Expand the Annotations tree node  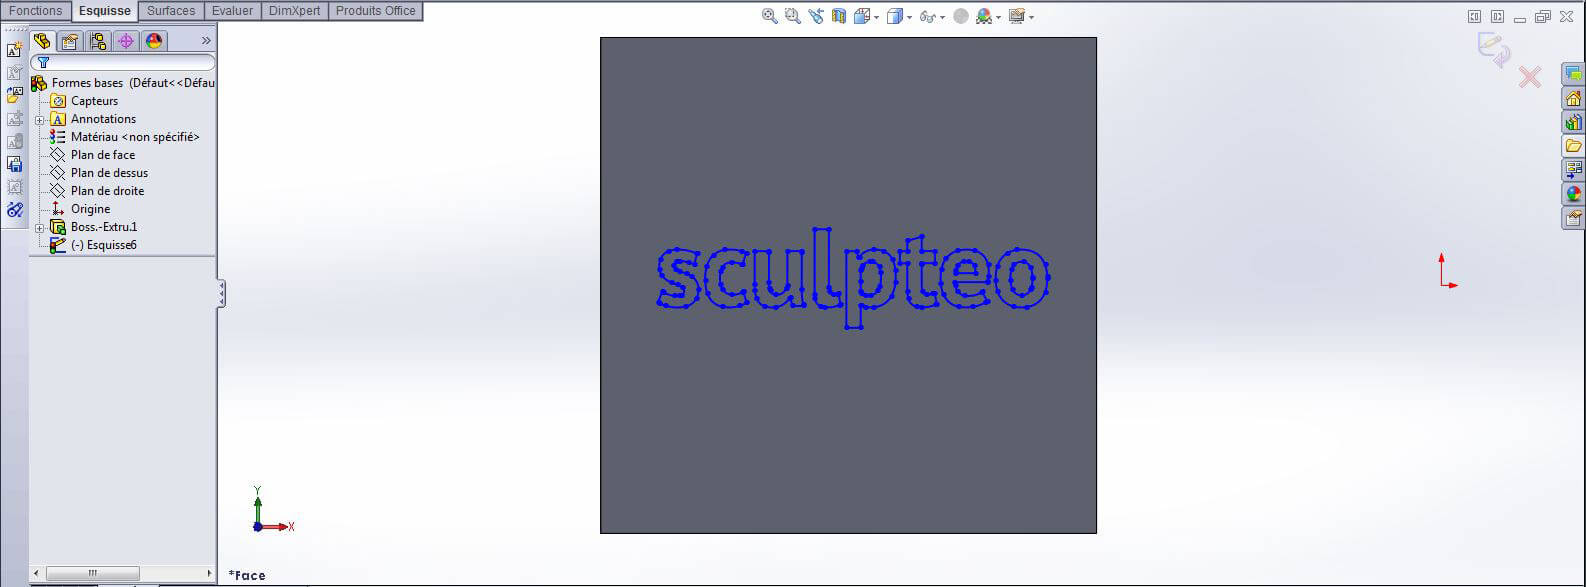coord(40,120)
